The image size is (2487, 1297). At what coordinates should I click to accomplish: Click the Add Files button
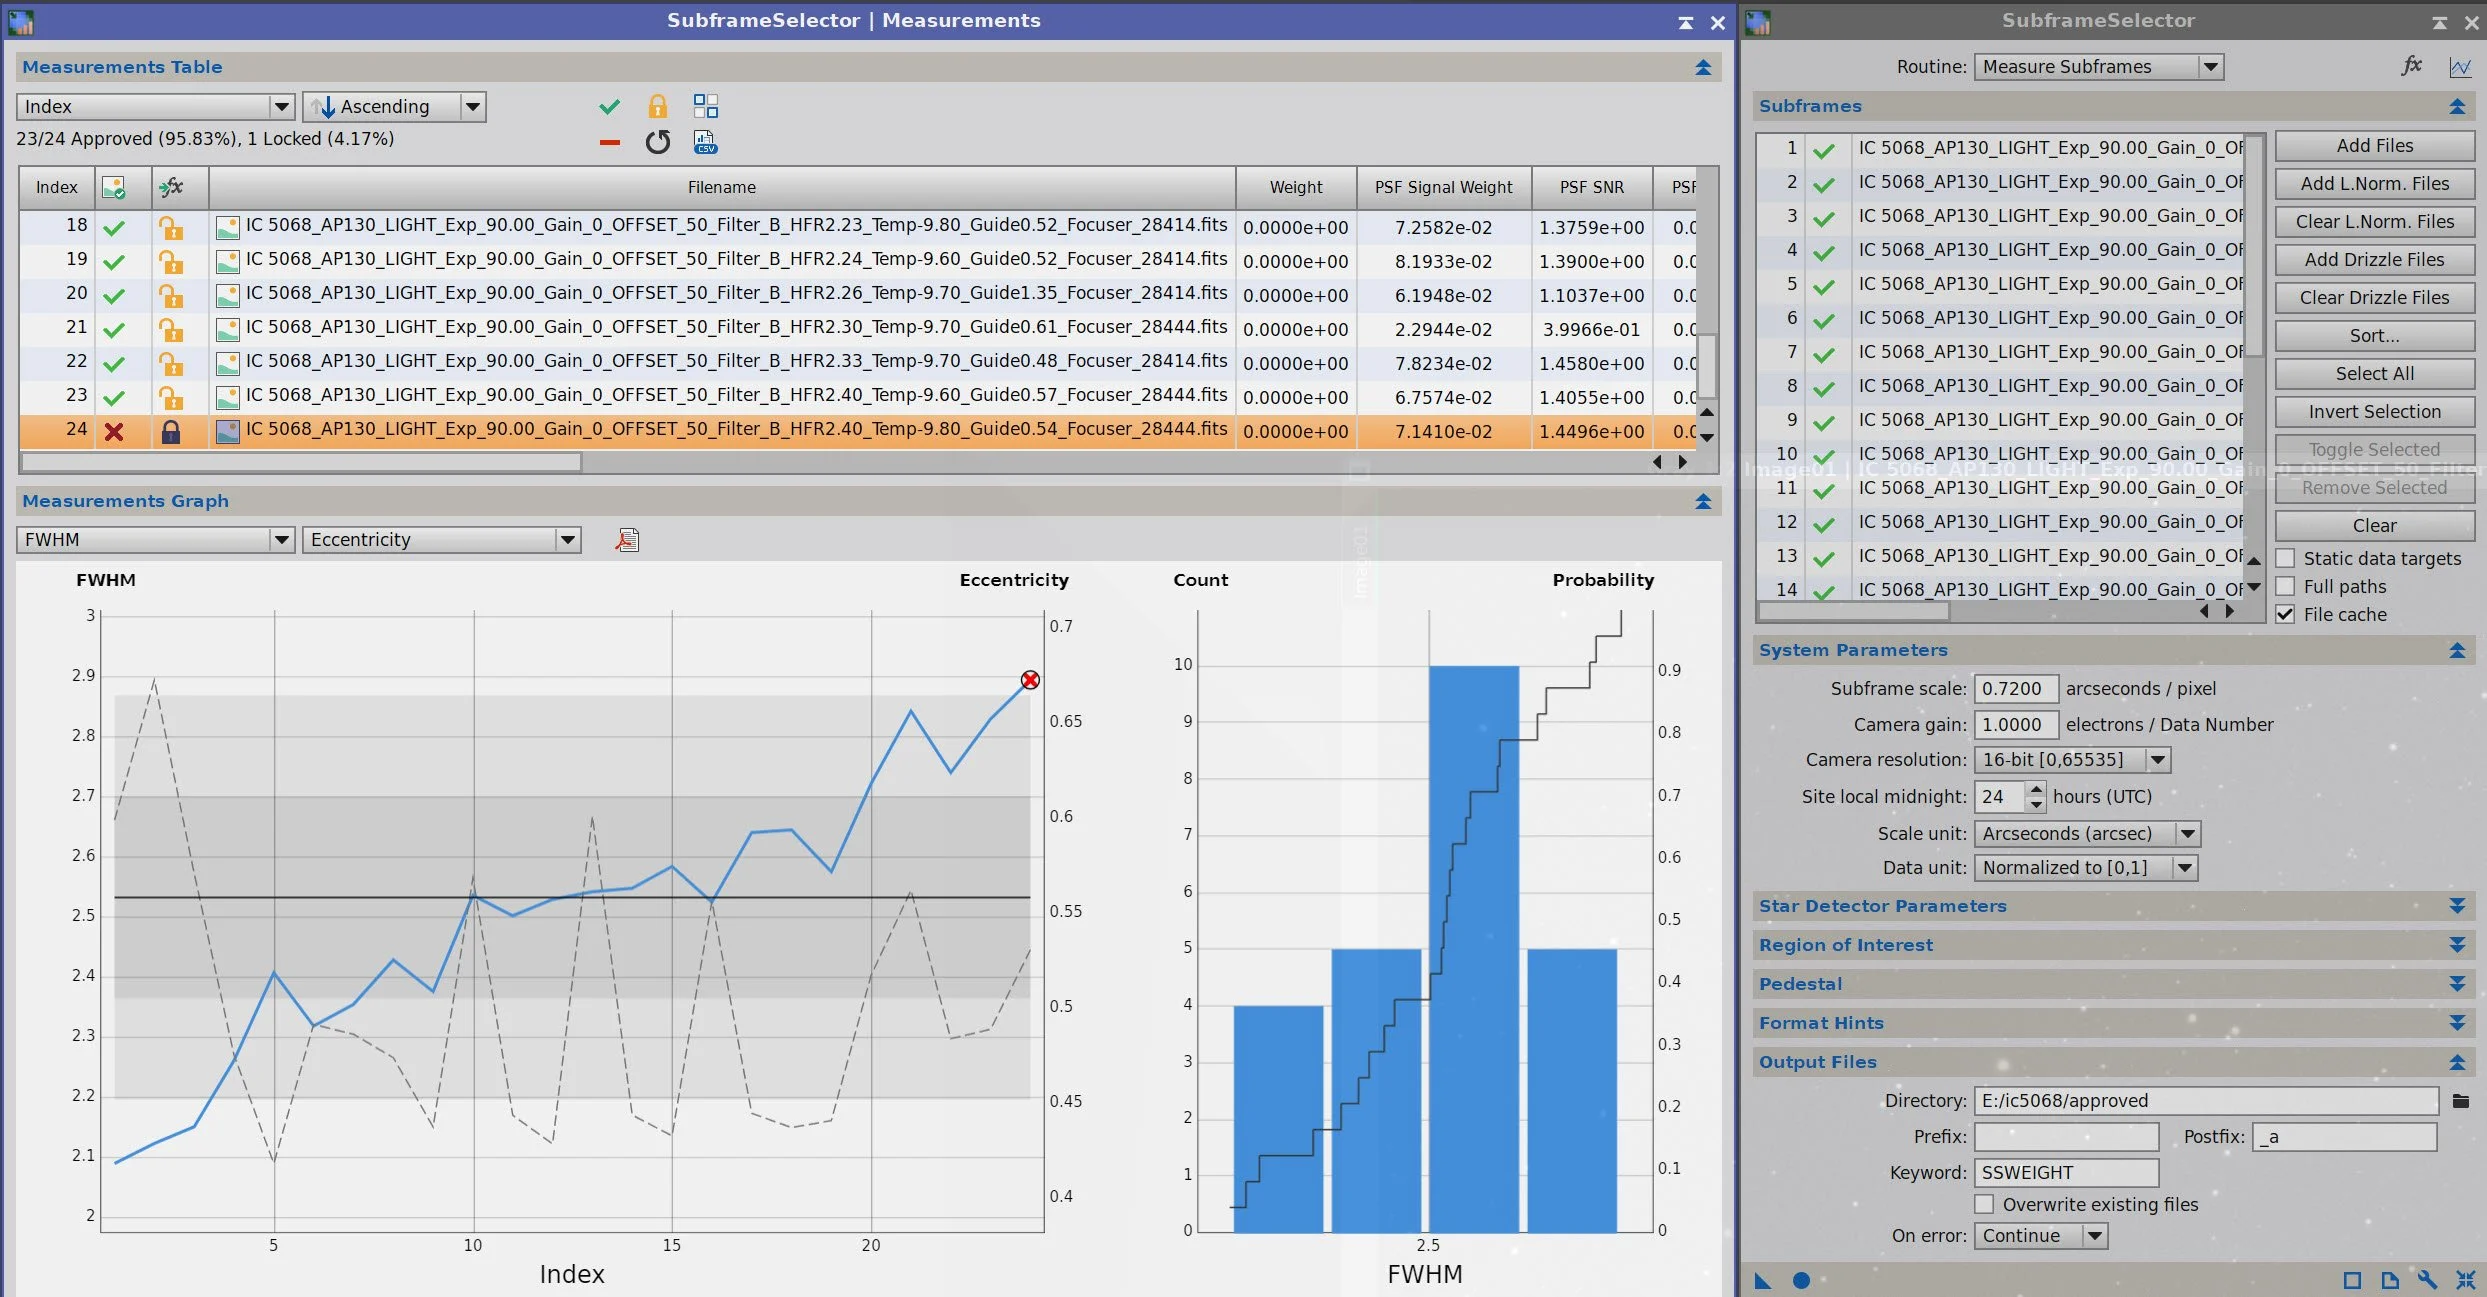click(2374, 146)
